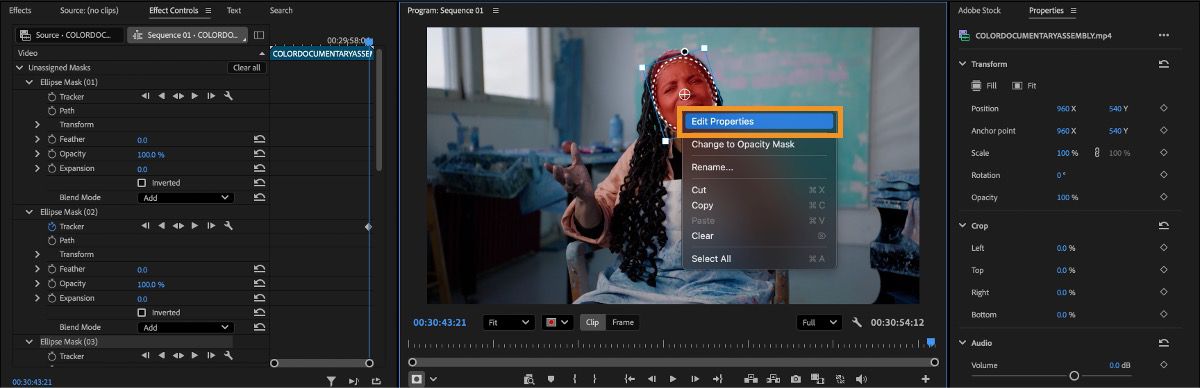Select the Clip mode button
The image size is (1200, 388).
(592, 322)
